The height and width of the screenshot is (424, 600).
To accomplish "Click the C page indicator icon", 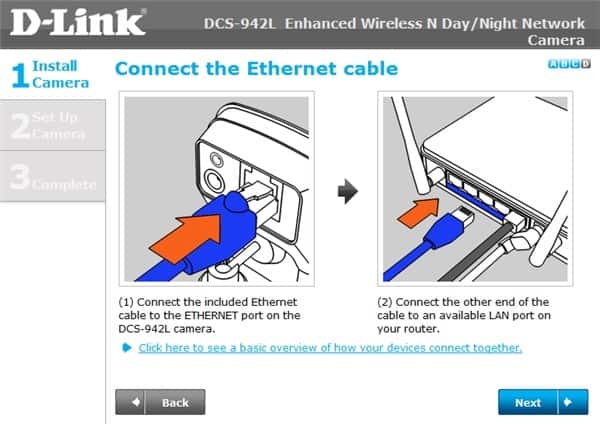I will pos(575,64).
